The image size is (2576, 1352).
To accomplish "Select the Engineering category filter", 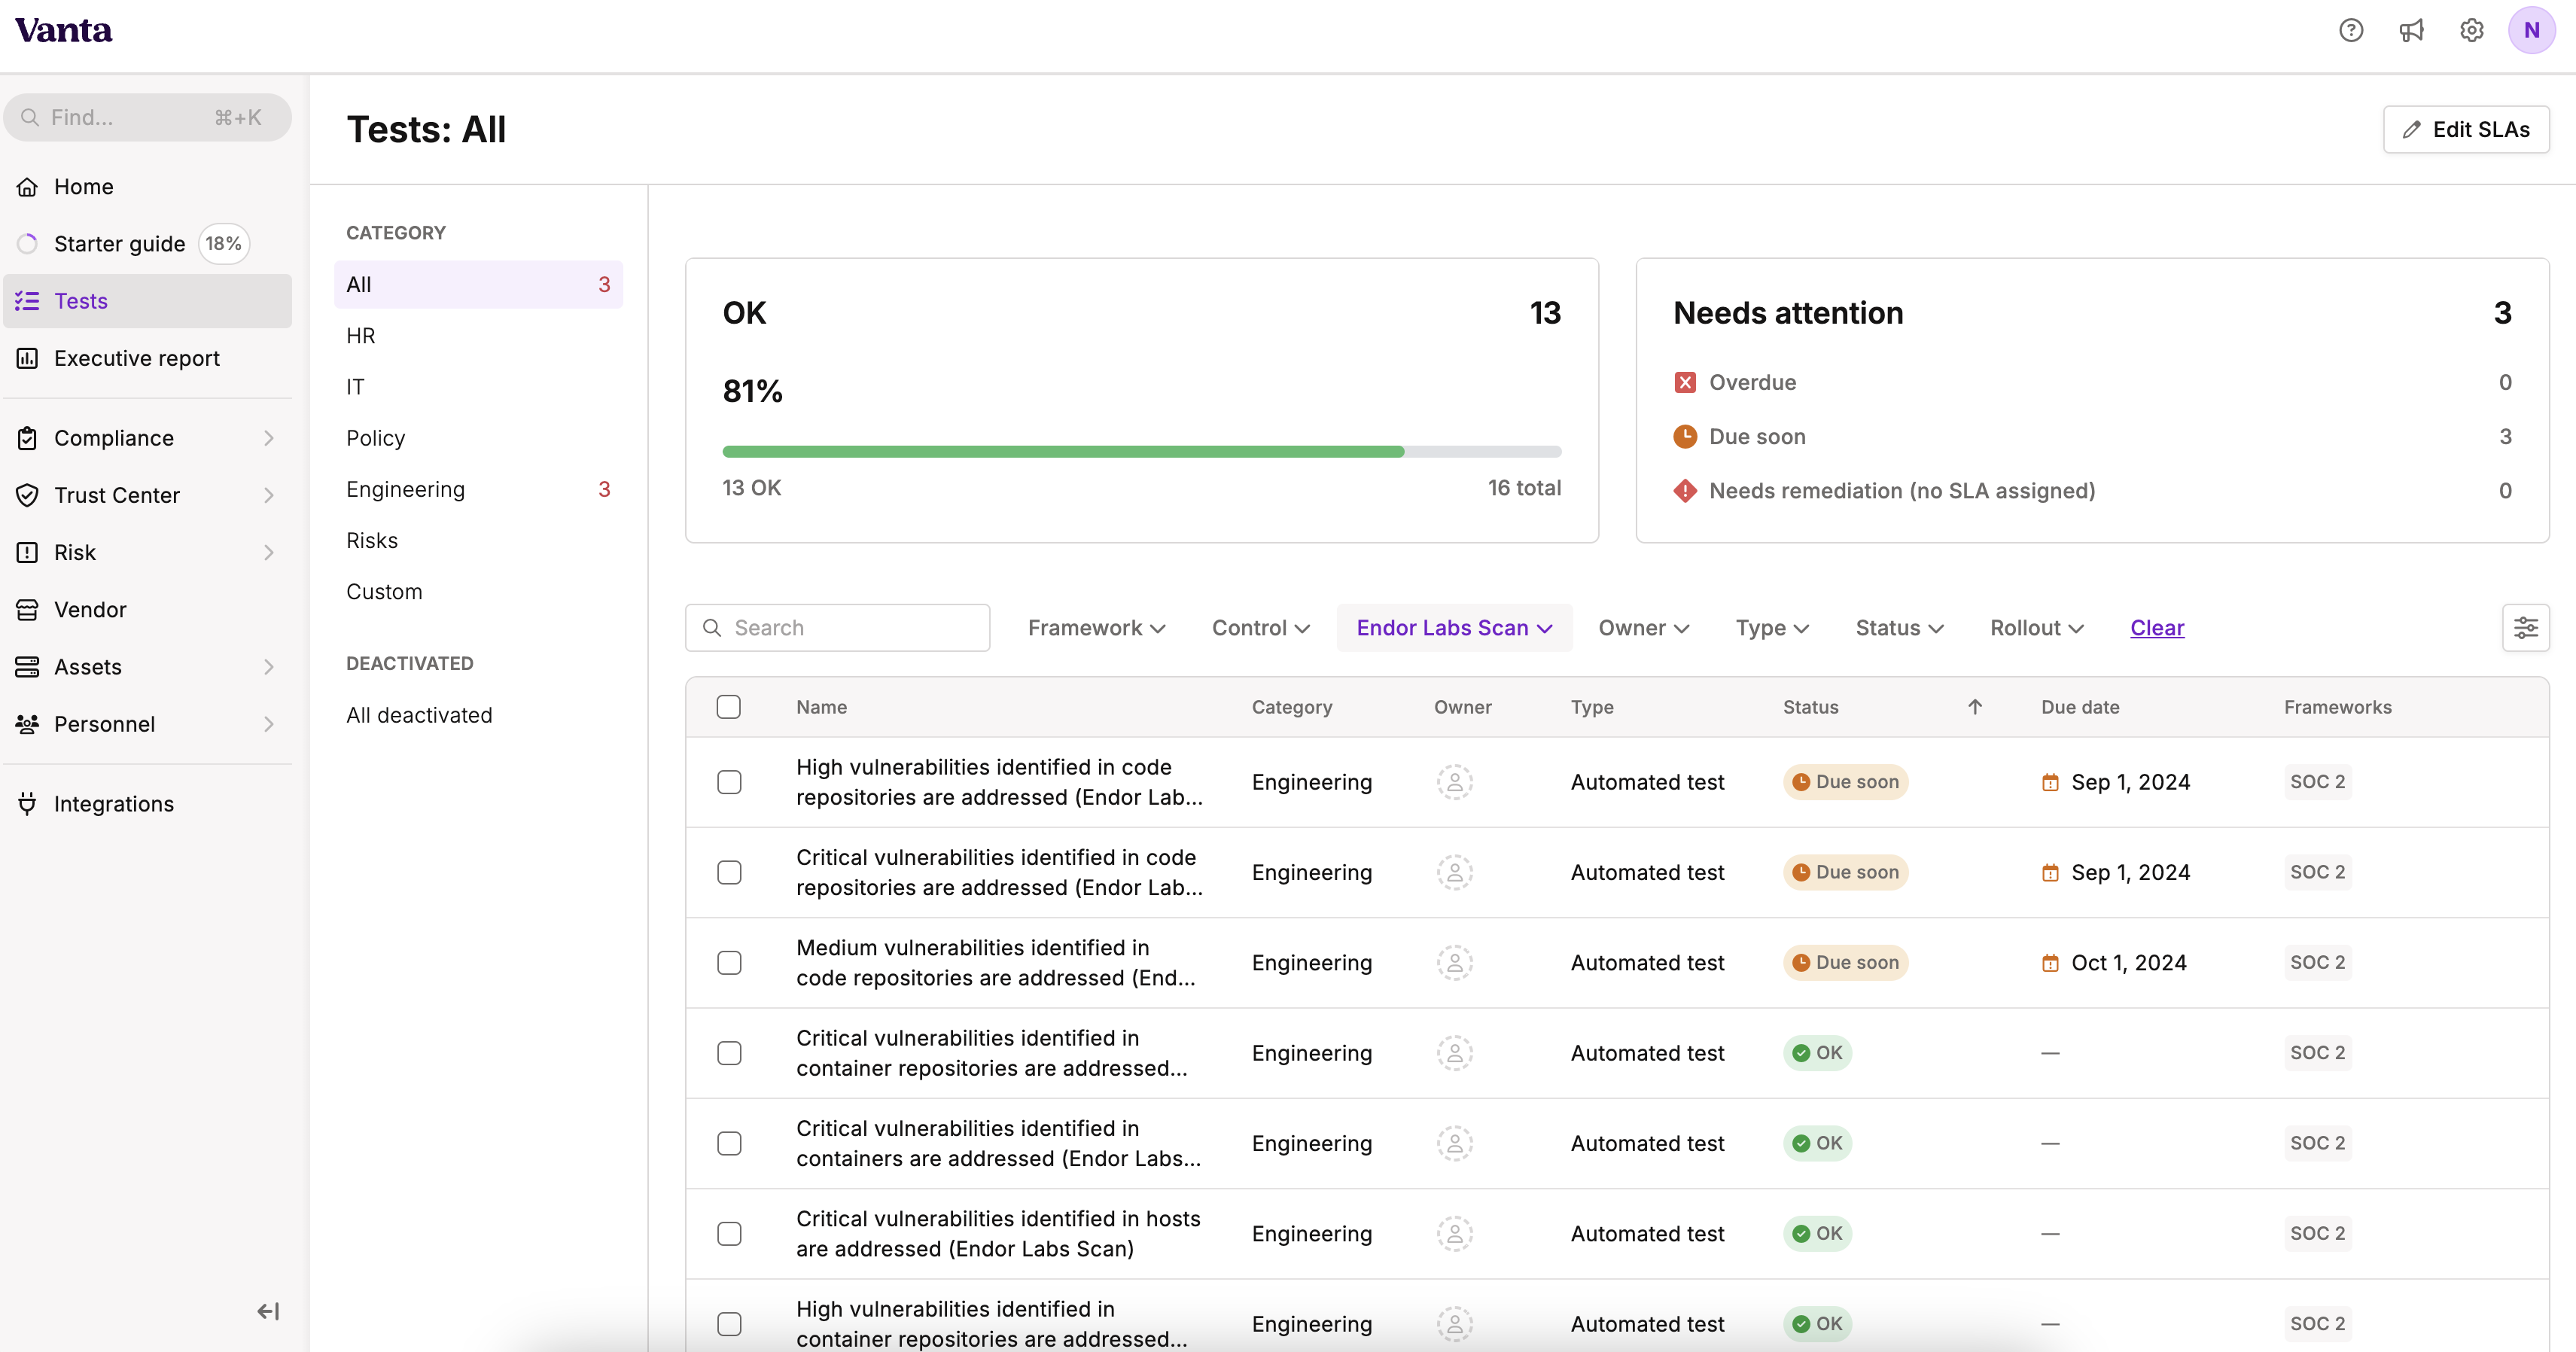I will (406, 490).
